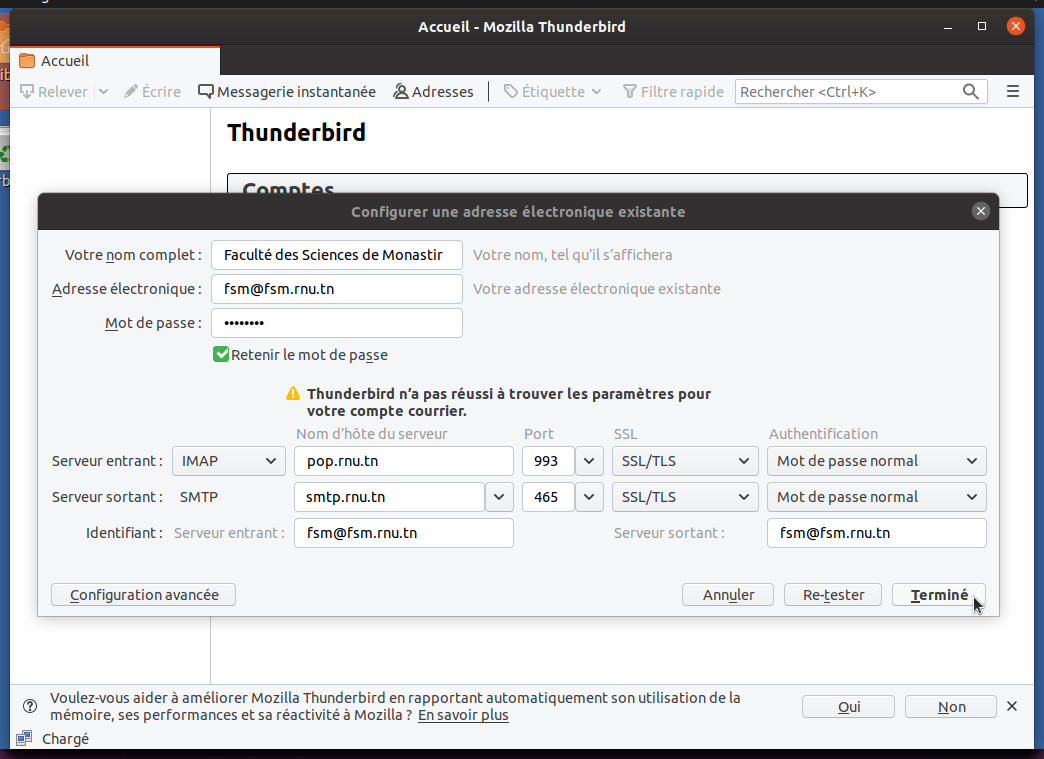Screen dimensions: 1044x759
Task: Expand the Relever dropdown arrow
Action: coord(103,92)
